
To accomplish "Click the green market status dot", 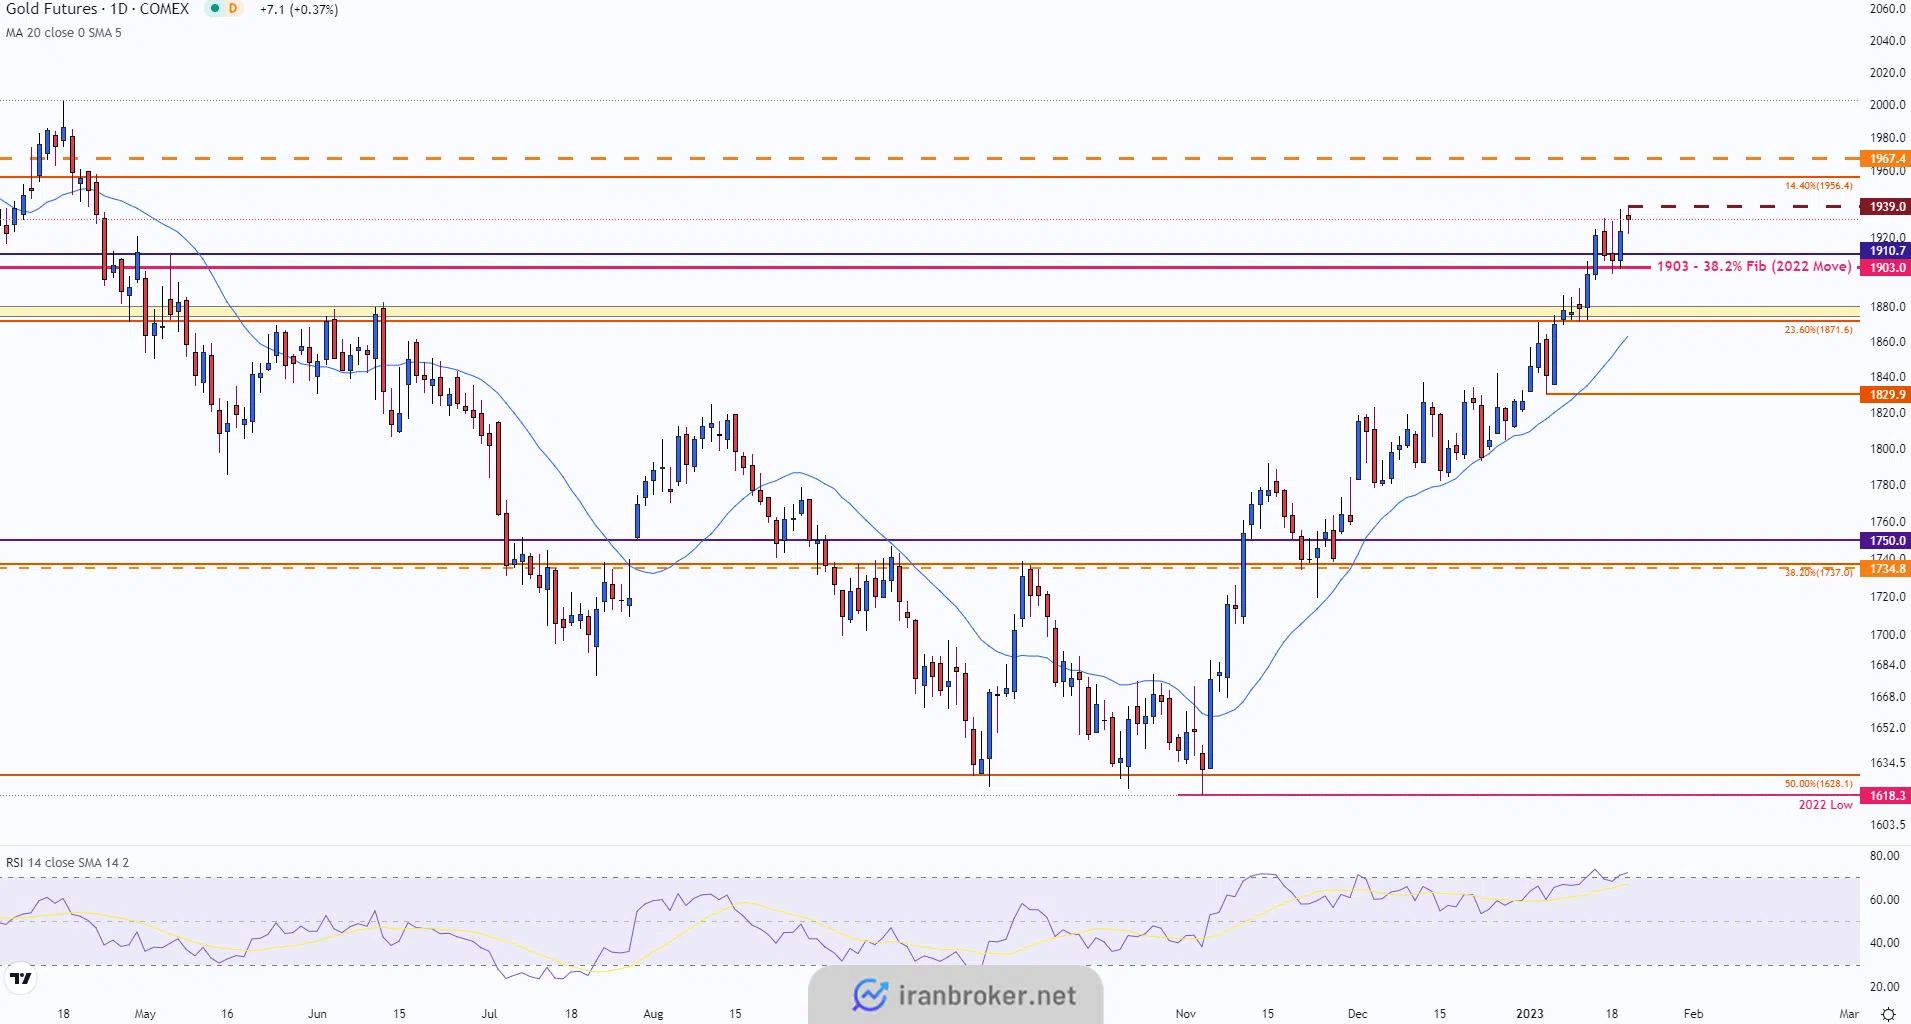I will [x=214, y=9].
